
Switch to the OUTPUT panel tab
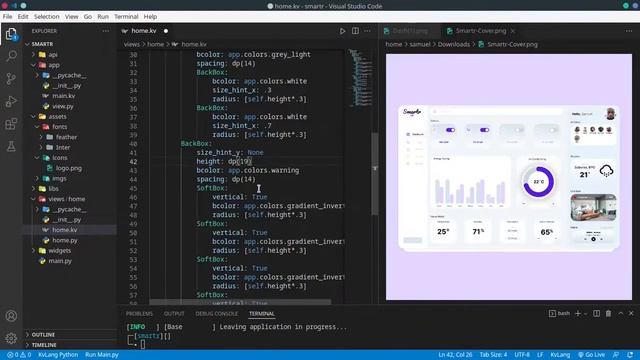pyautogui.click(x=174, y=313)
